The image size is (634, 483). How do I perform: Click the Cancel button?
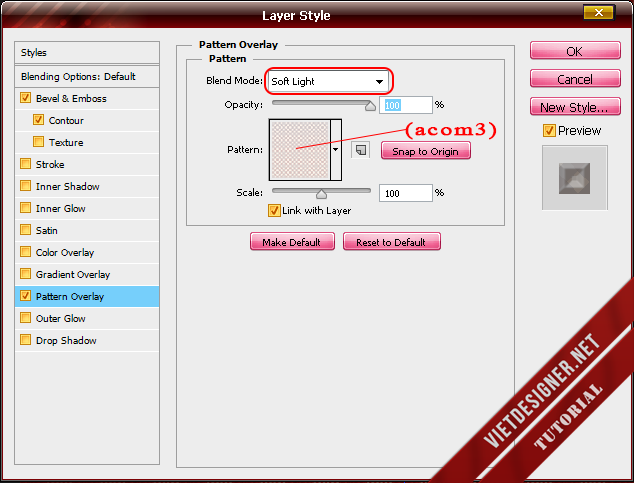[x=575, y=79]
